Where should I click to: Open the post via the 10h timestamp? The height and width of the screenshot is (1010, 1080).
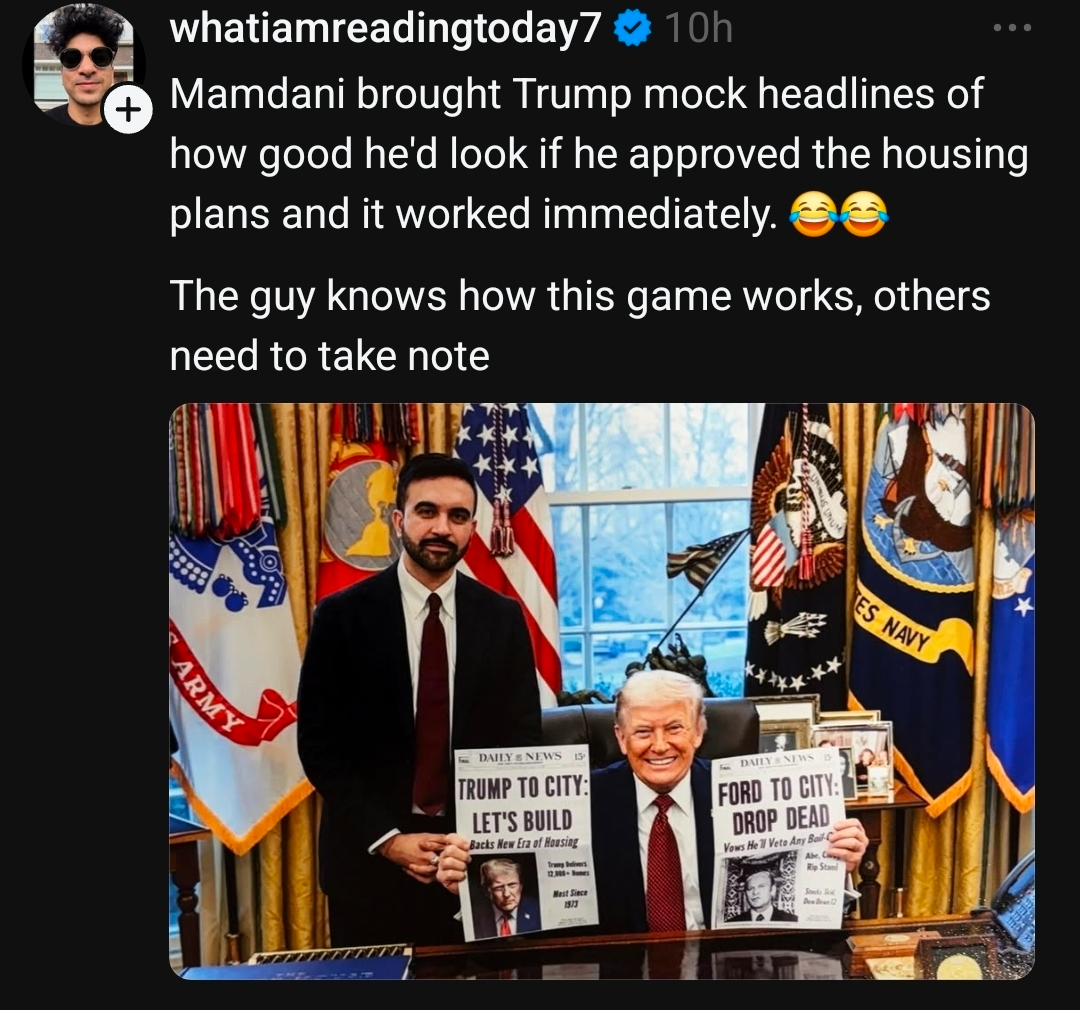tap(700, 29)
